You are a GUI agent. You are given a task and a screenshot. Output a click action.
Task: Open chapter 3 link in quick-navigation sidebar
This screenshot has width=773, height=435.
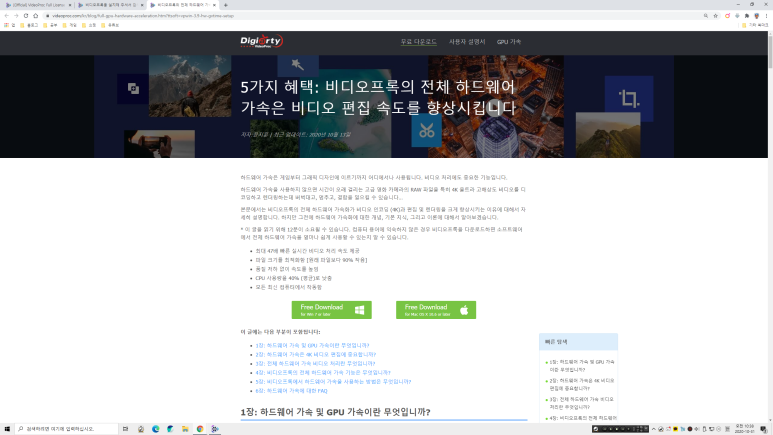pos(582,403)
